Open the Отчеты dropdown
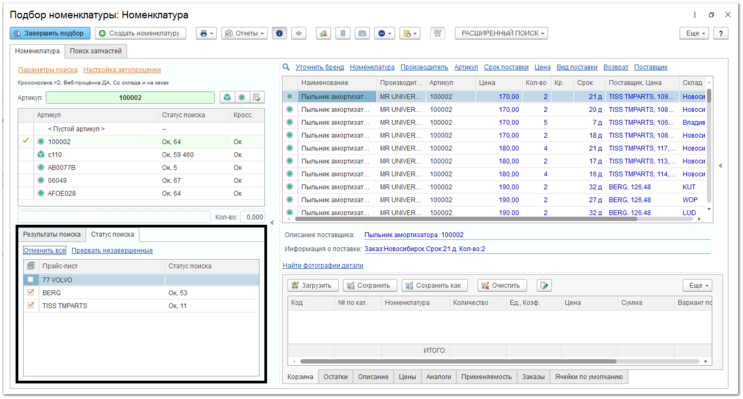Screen dimensions: 743x399 point(244,33)
